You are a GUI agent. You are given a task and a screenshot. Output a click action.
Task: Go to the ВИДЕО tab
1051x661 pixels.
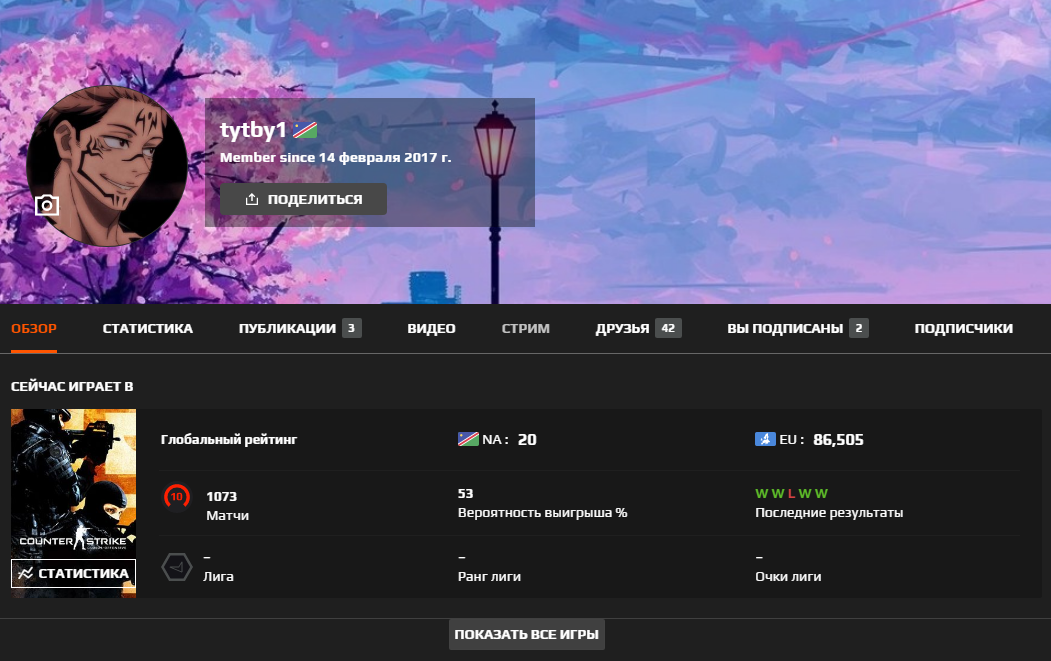coord(431,328)
